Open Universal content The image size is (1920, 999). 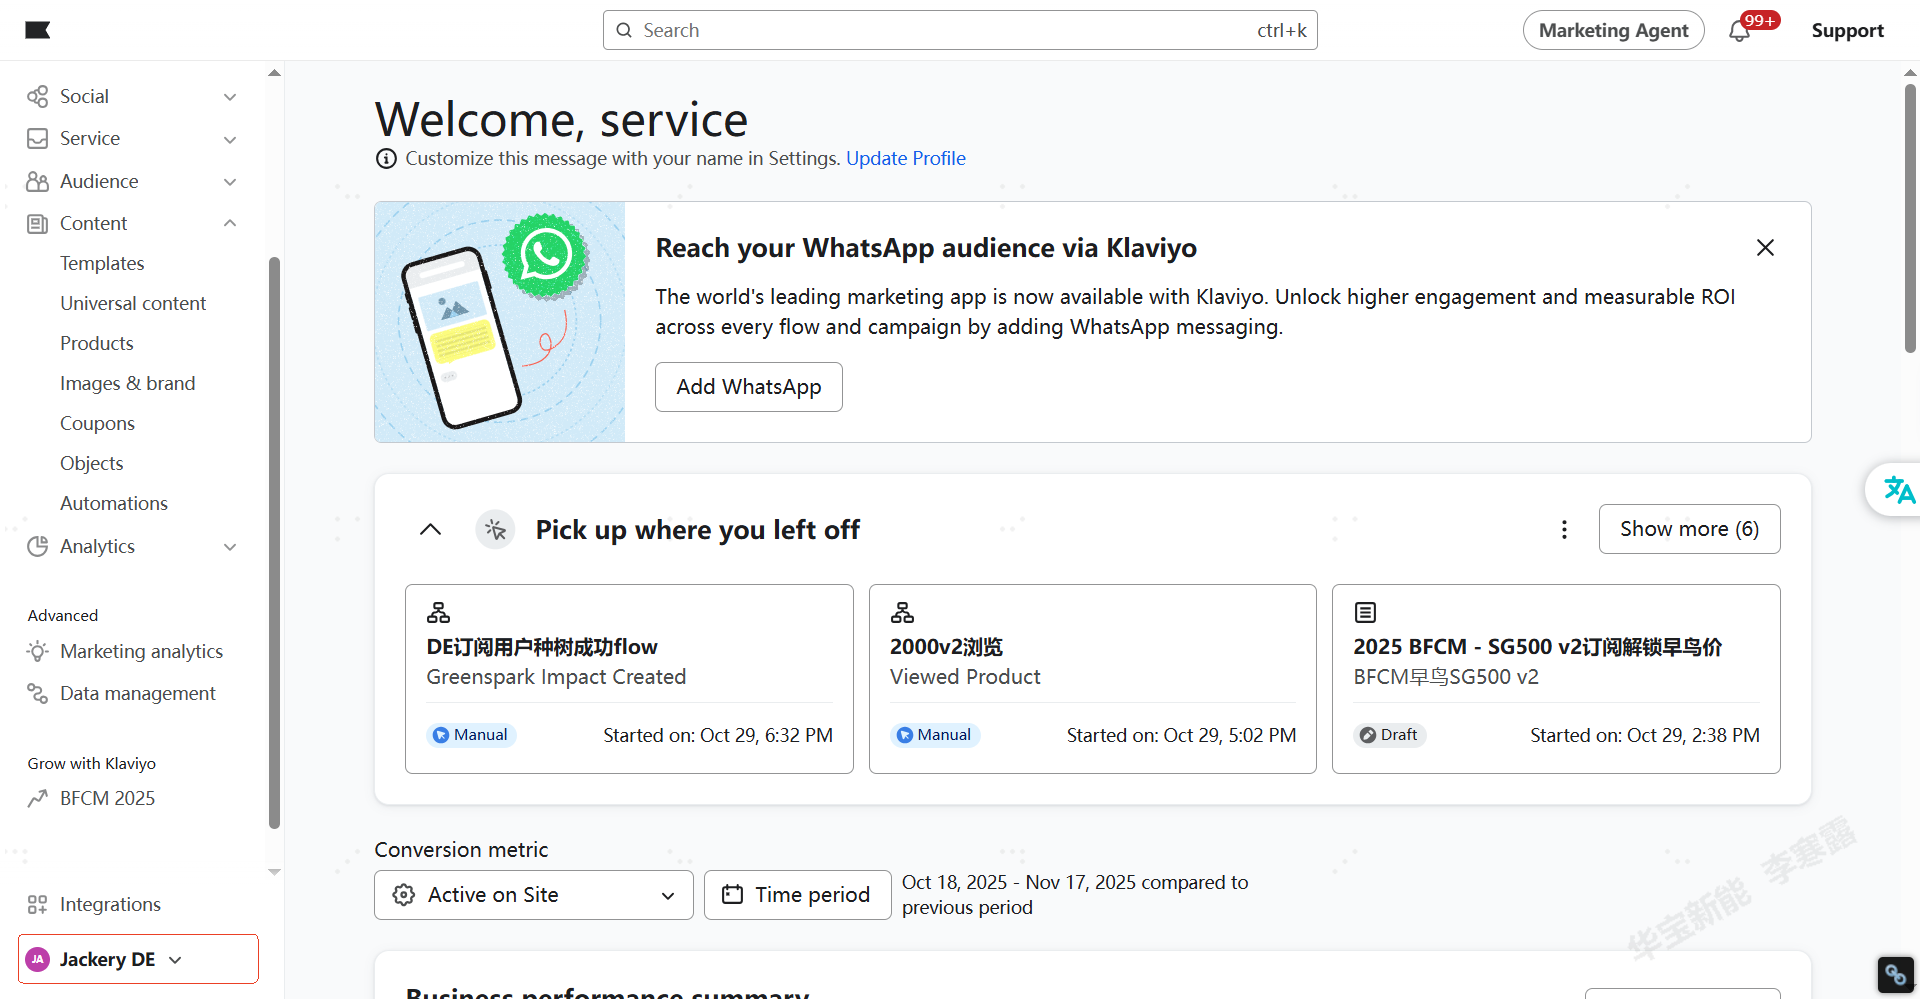click(133, 303)
